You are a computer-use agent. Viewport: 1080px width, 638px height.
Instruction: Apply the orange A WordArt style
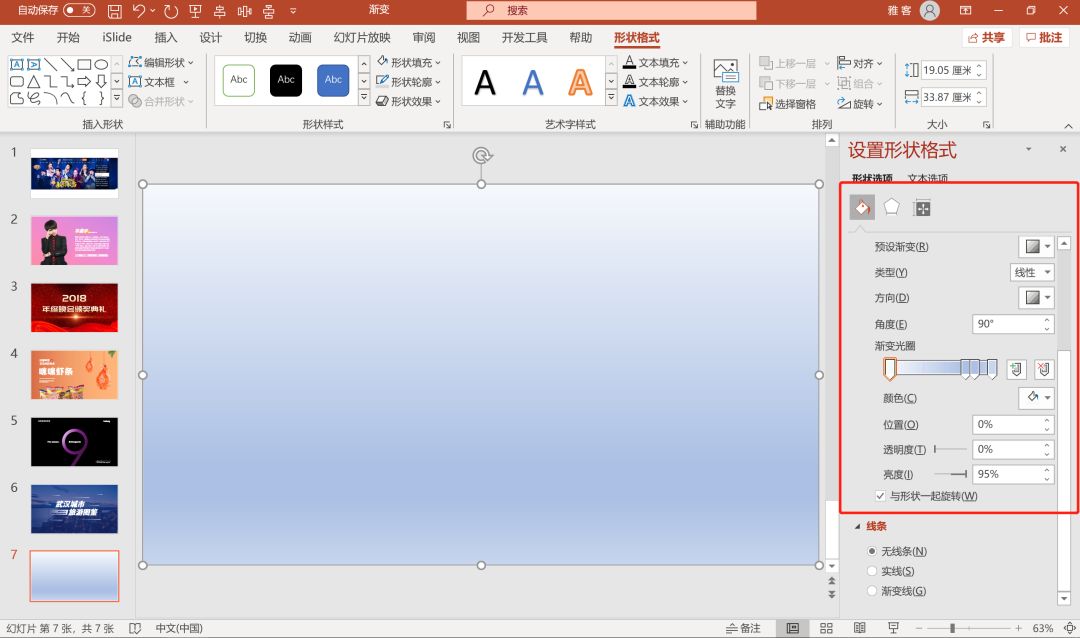click(580, 83)
